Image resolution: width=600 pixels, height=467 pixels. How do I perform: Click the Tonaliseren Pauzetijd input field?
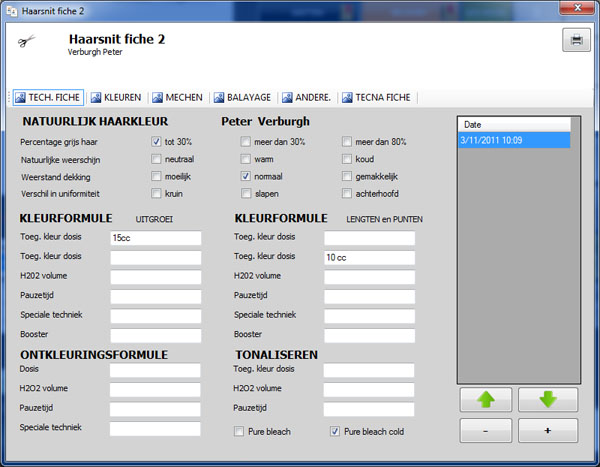tap(369, 409)
